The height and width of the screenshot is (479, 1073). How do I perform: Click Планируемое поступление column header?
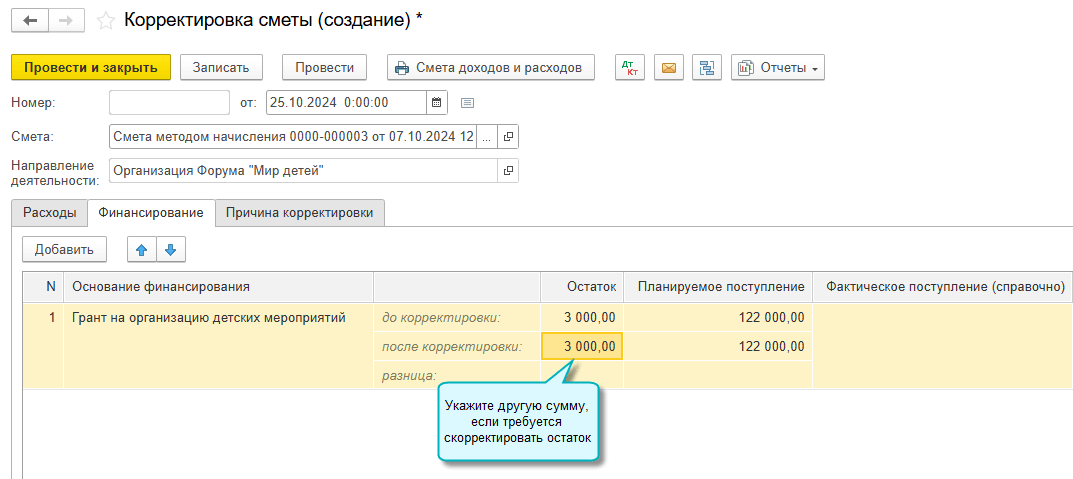click(718, 287)
